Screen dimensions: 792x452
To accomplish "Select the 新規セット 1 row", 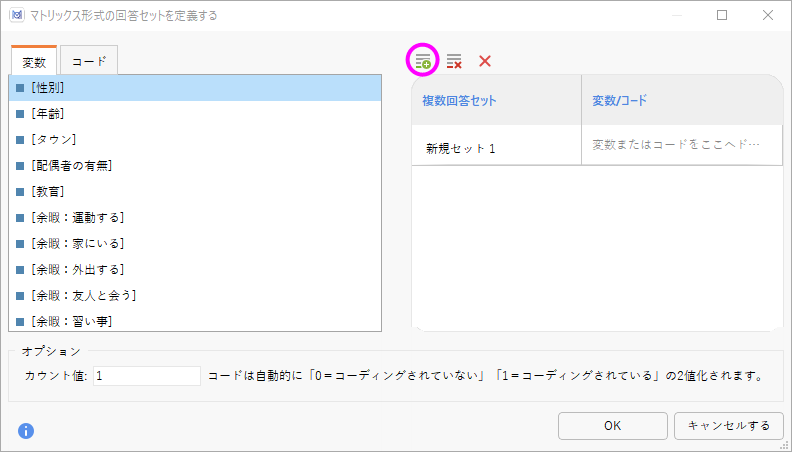I will [x=597, y=145].
